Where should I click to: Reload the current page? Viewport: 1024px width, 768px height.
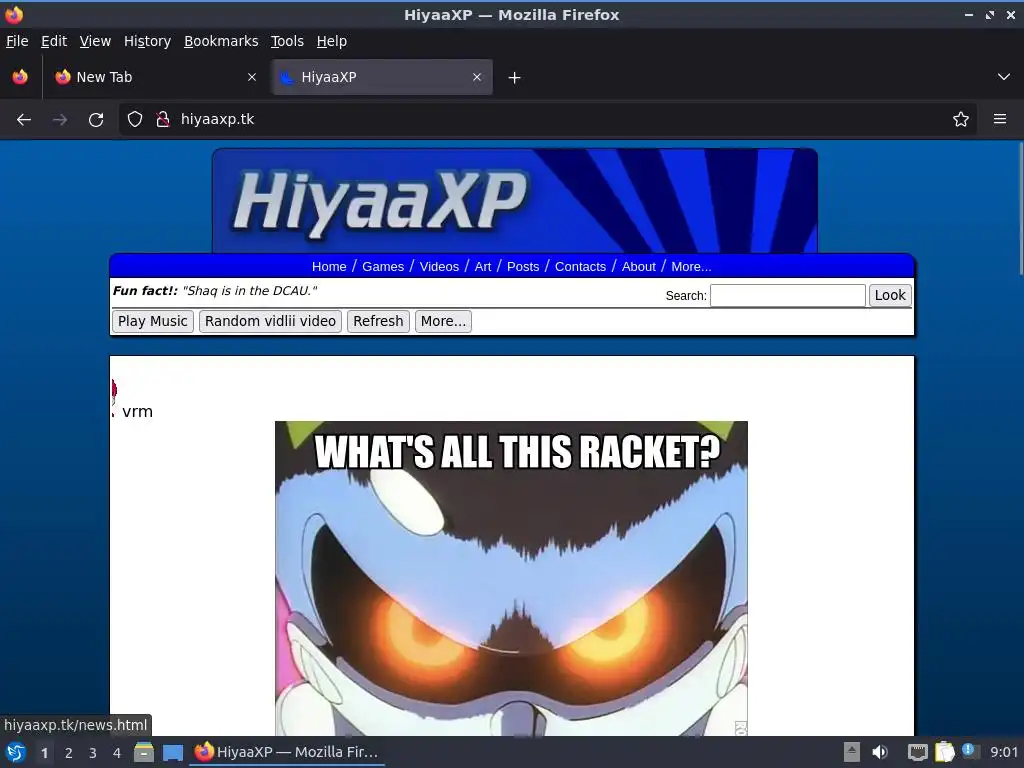[x=96, y=120]
